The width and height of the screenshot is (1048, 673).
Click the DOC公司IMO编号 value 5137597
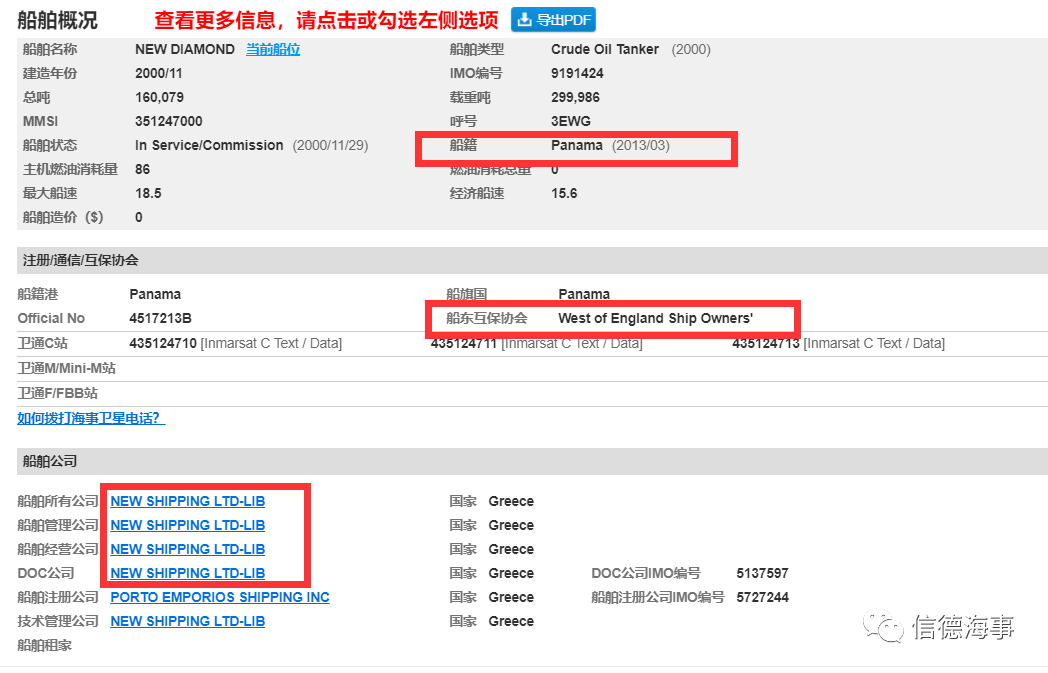[762, 573]
